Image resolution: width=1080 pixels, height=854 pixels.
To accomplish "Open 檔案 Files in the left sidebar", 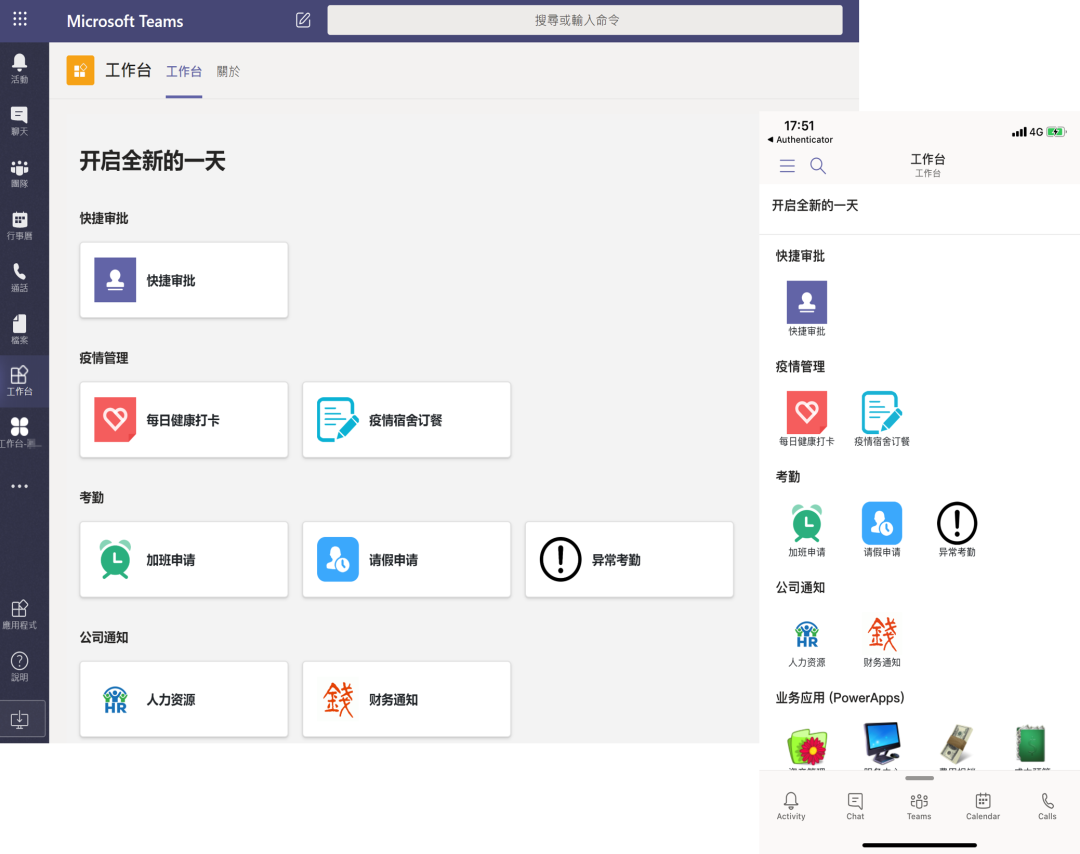I will 20,329.
